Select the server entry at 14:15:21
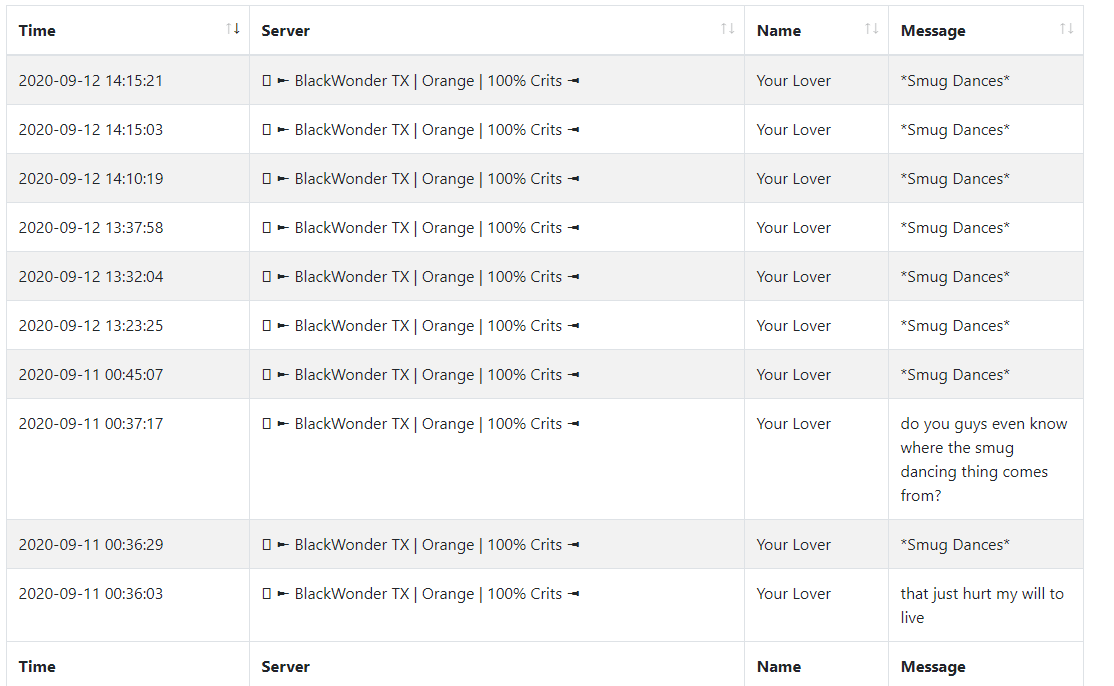Screen dimensions: 1114x686 coord(421,81)
